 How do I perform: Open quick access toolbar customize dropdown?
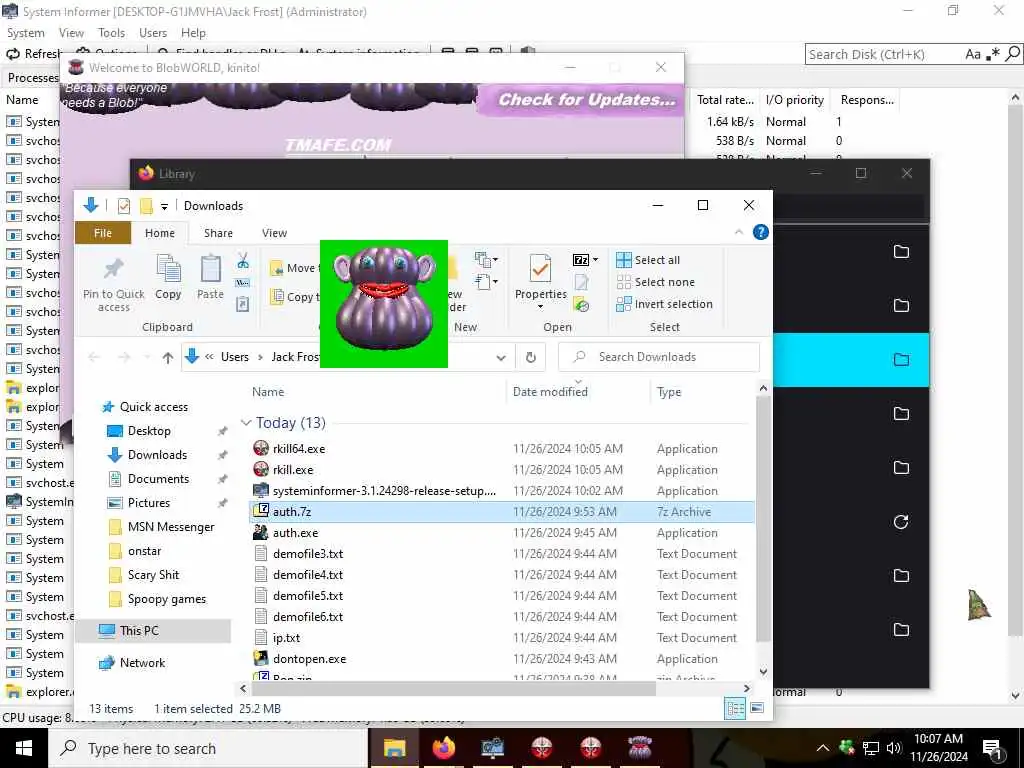click(x=165, y=206)
